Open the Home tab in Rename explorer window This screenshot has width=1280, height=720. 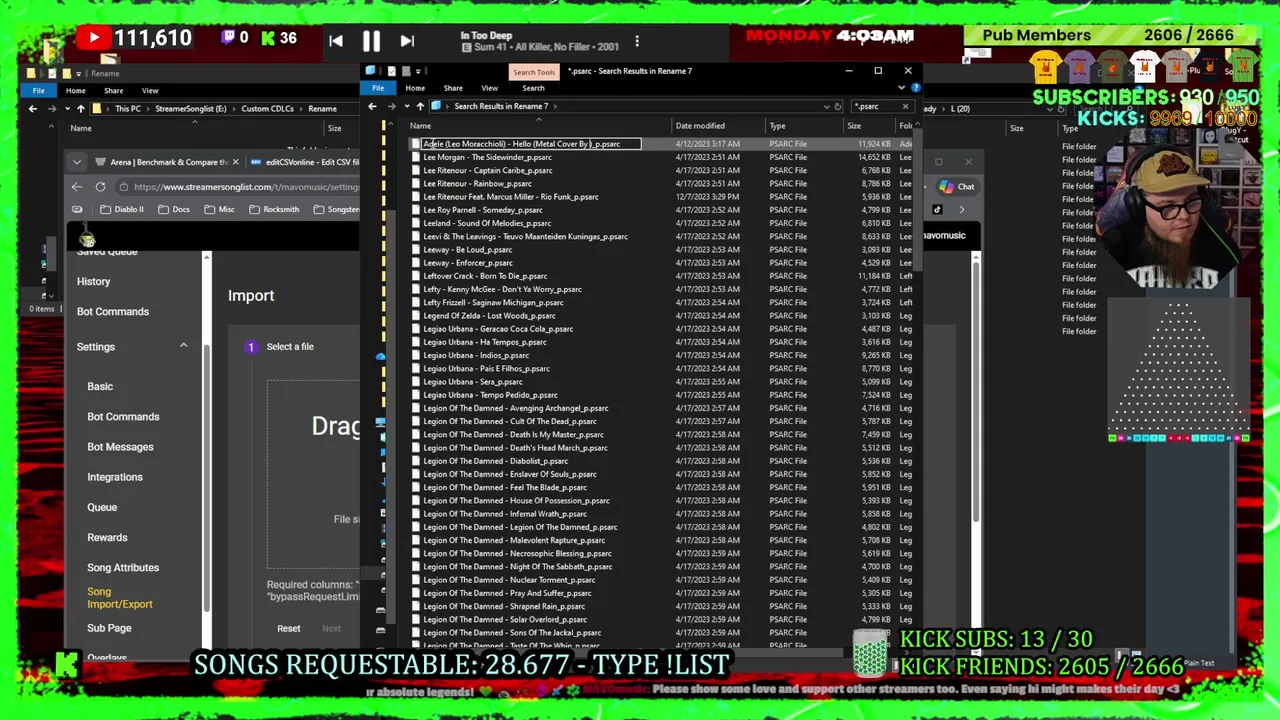[75, 90]
